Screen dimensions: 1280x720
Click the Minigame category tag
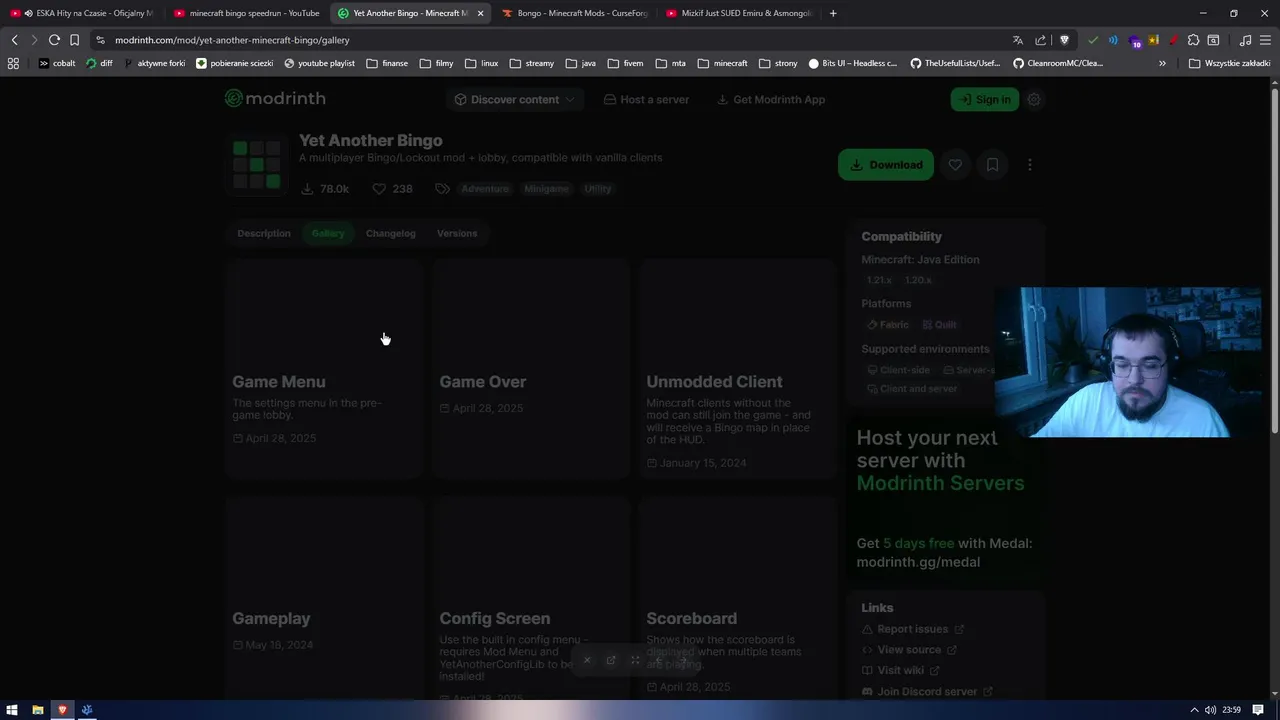point(546,189)
